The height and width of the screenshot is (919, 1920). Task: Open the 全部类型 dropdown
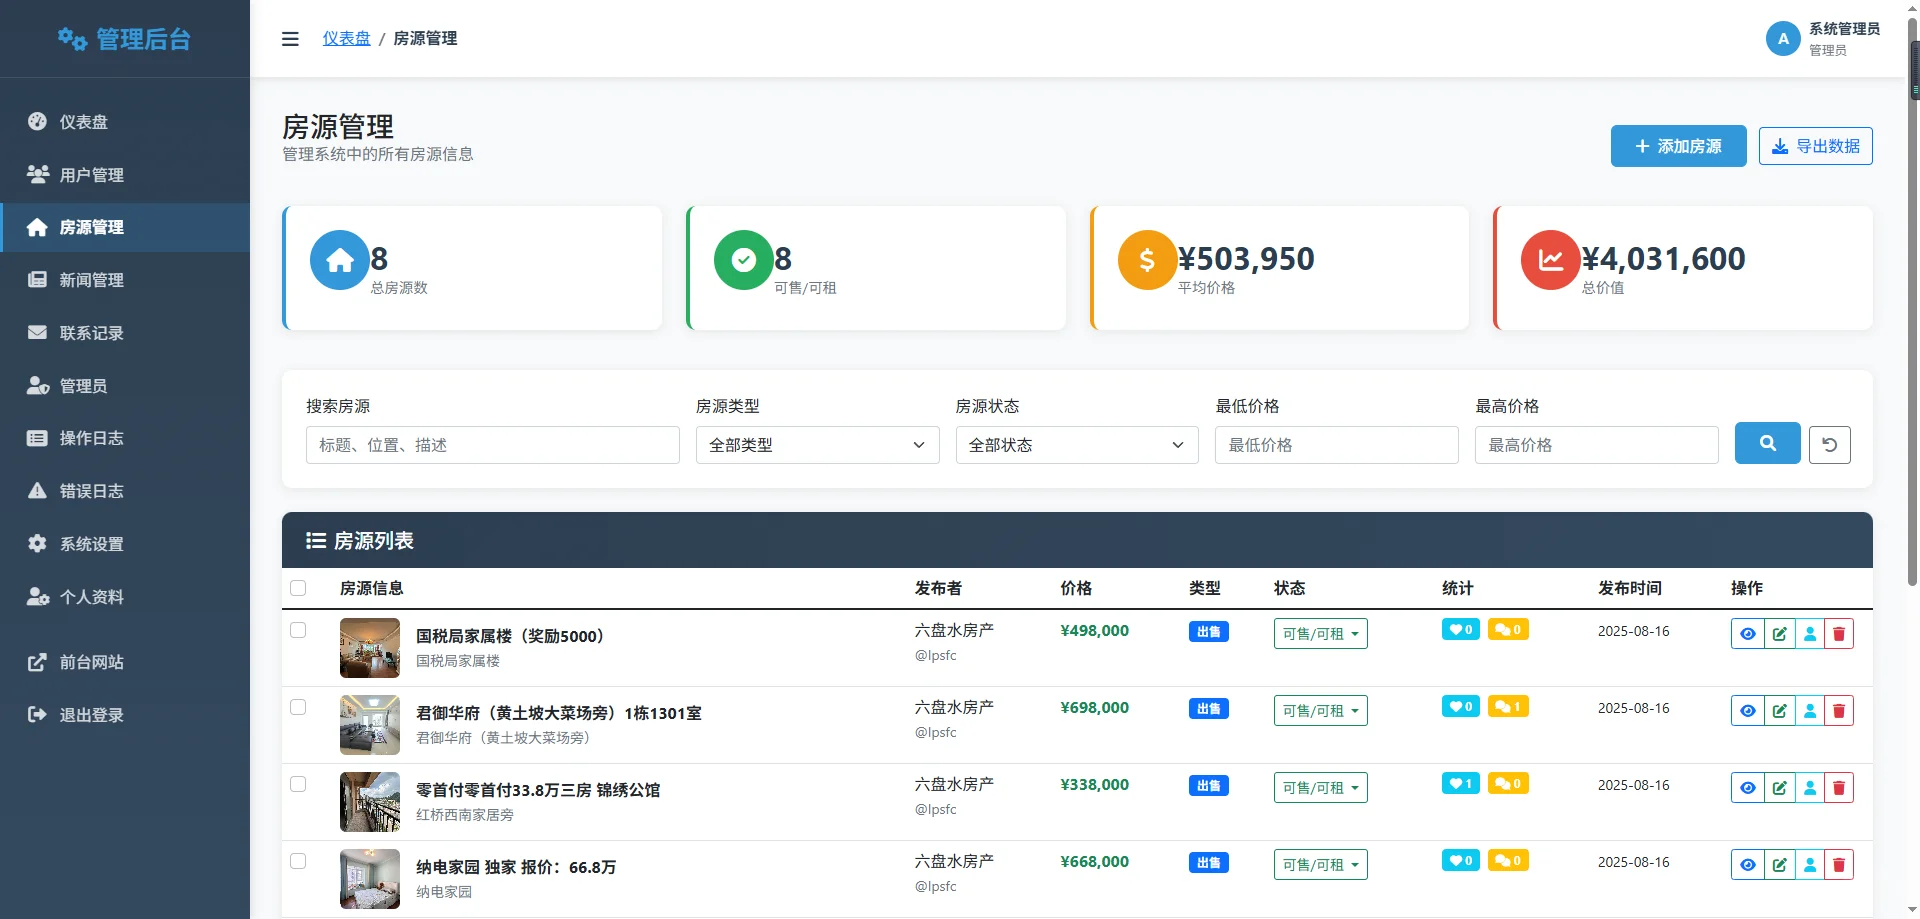tap(817, 444)
